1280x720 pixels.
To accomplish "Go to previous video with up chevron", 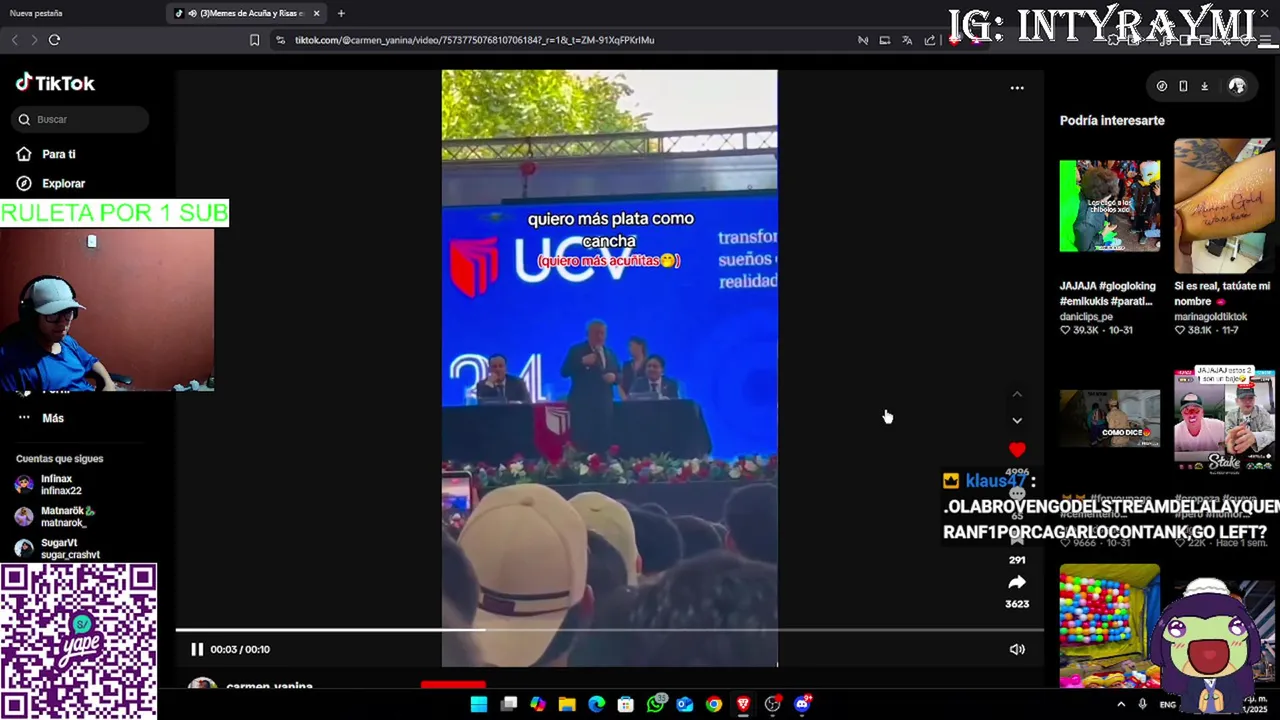I will [x=1017, y=394].
